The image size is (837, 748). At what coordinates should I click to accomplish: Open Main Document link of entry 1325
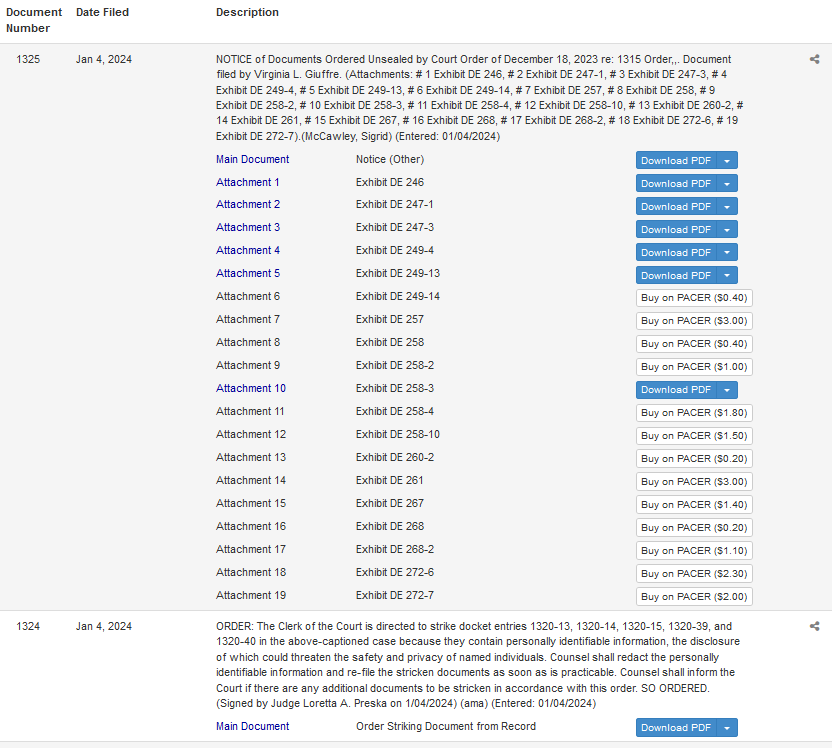252,159
